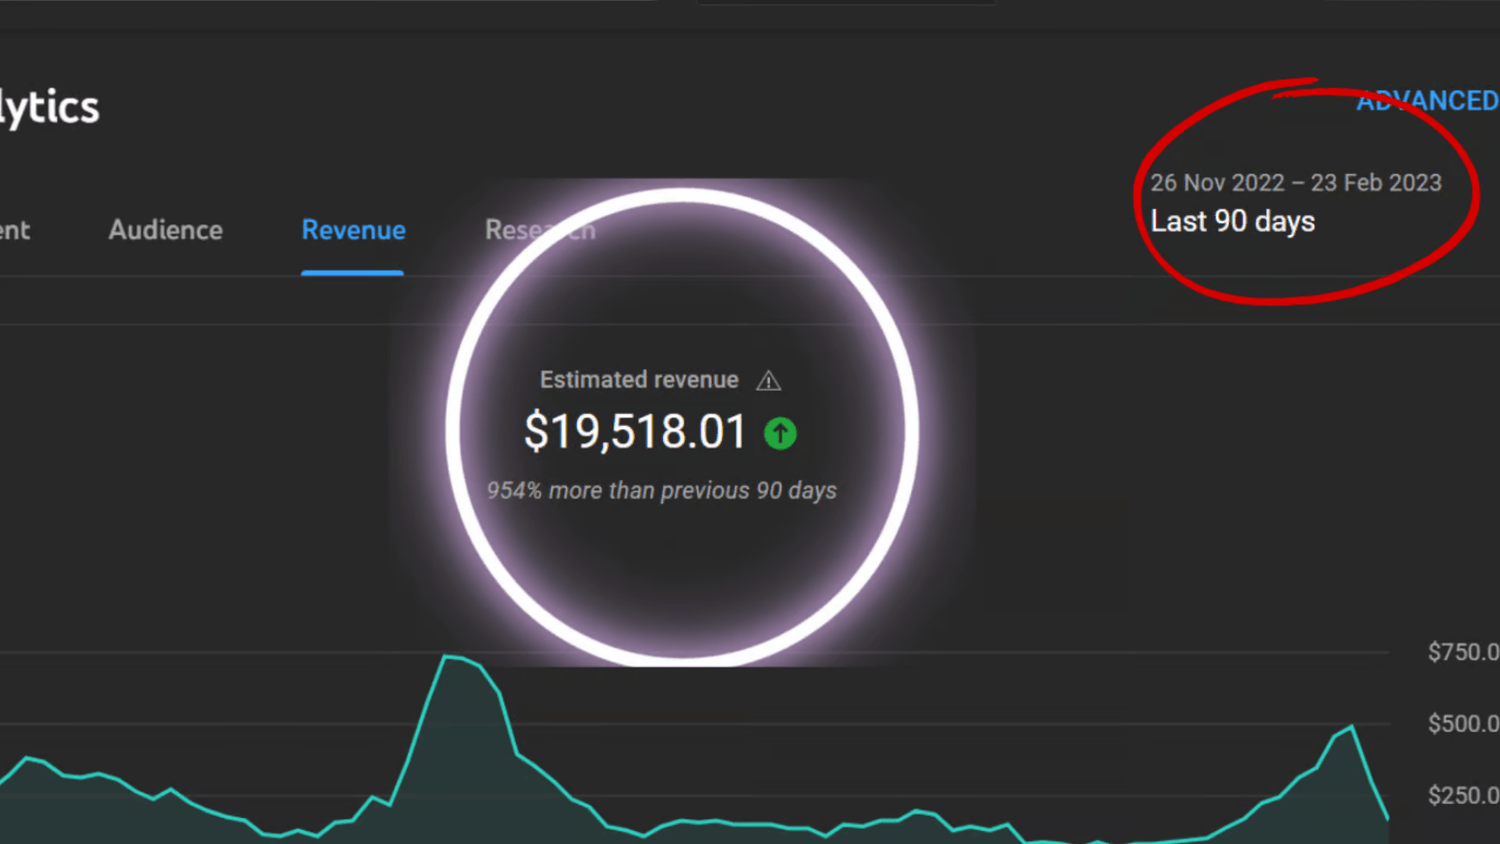
Task: Click the highest peak on the revenue chart
Action: [x=447, y=657]
